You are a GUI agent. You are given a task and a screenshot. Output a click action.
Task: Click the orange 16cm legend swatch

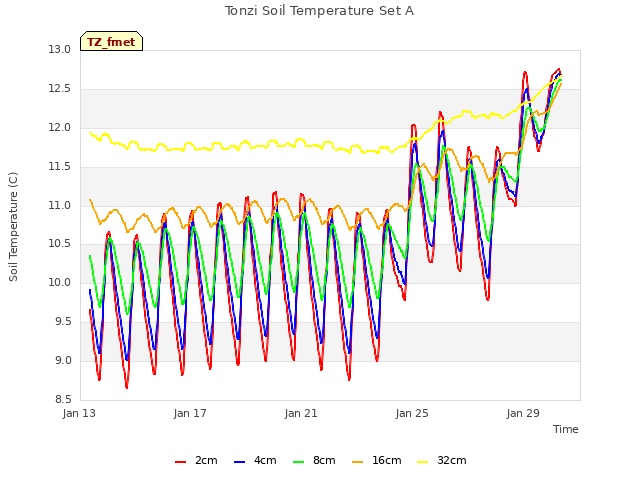[x=358, y=462]
